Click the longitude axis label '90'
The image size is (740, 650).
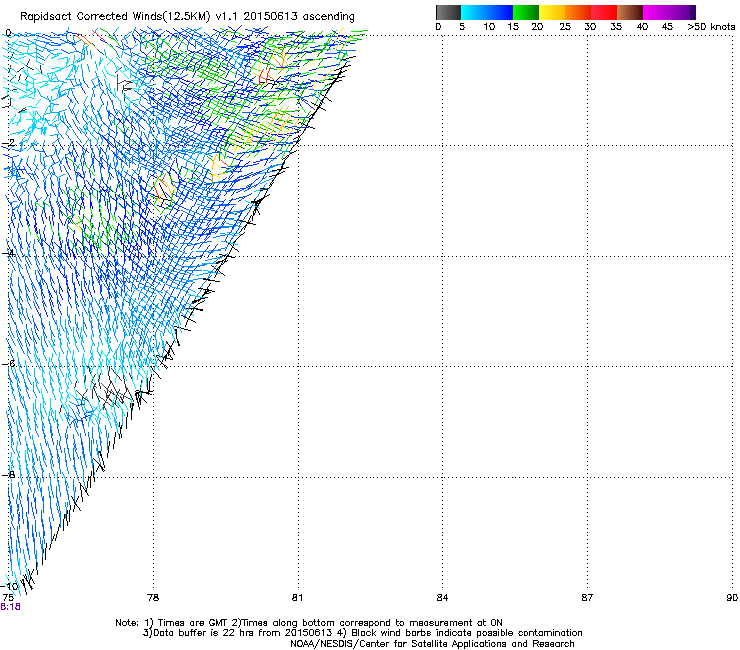(x=732, y=598)
